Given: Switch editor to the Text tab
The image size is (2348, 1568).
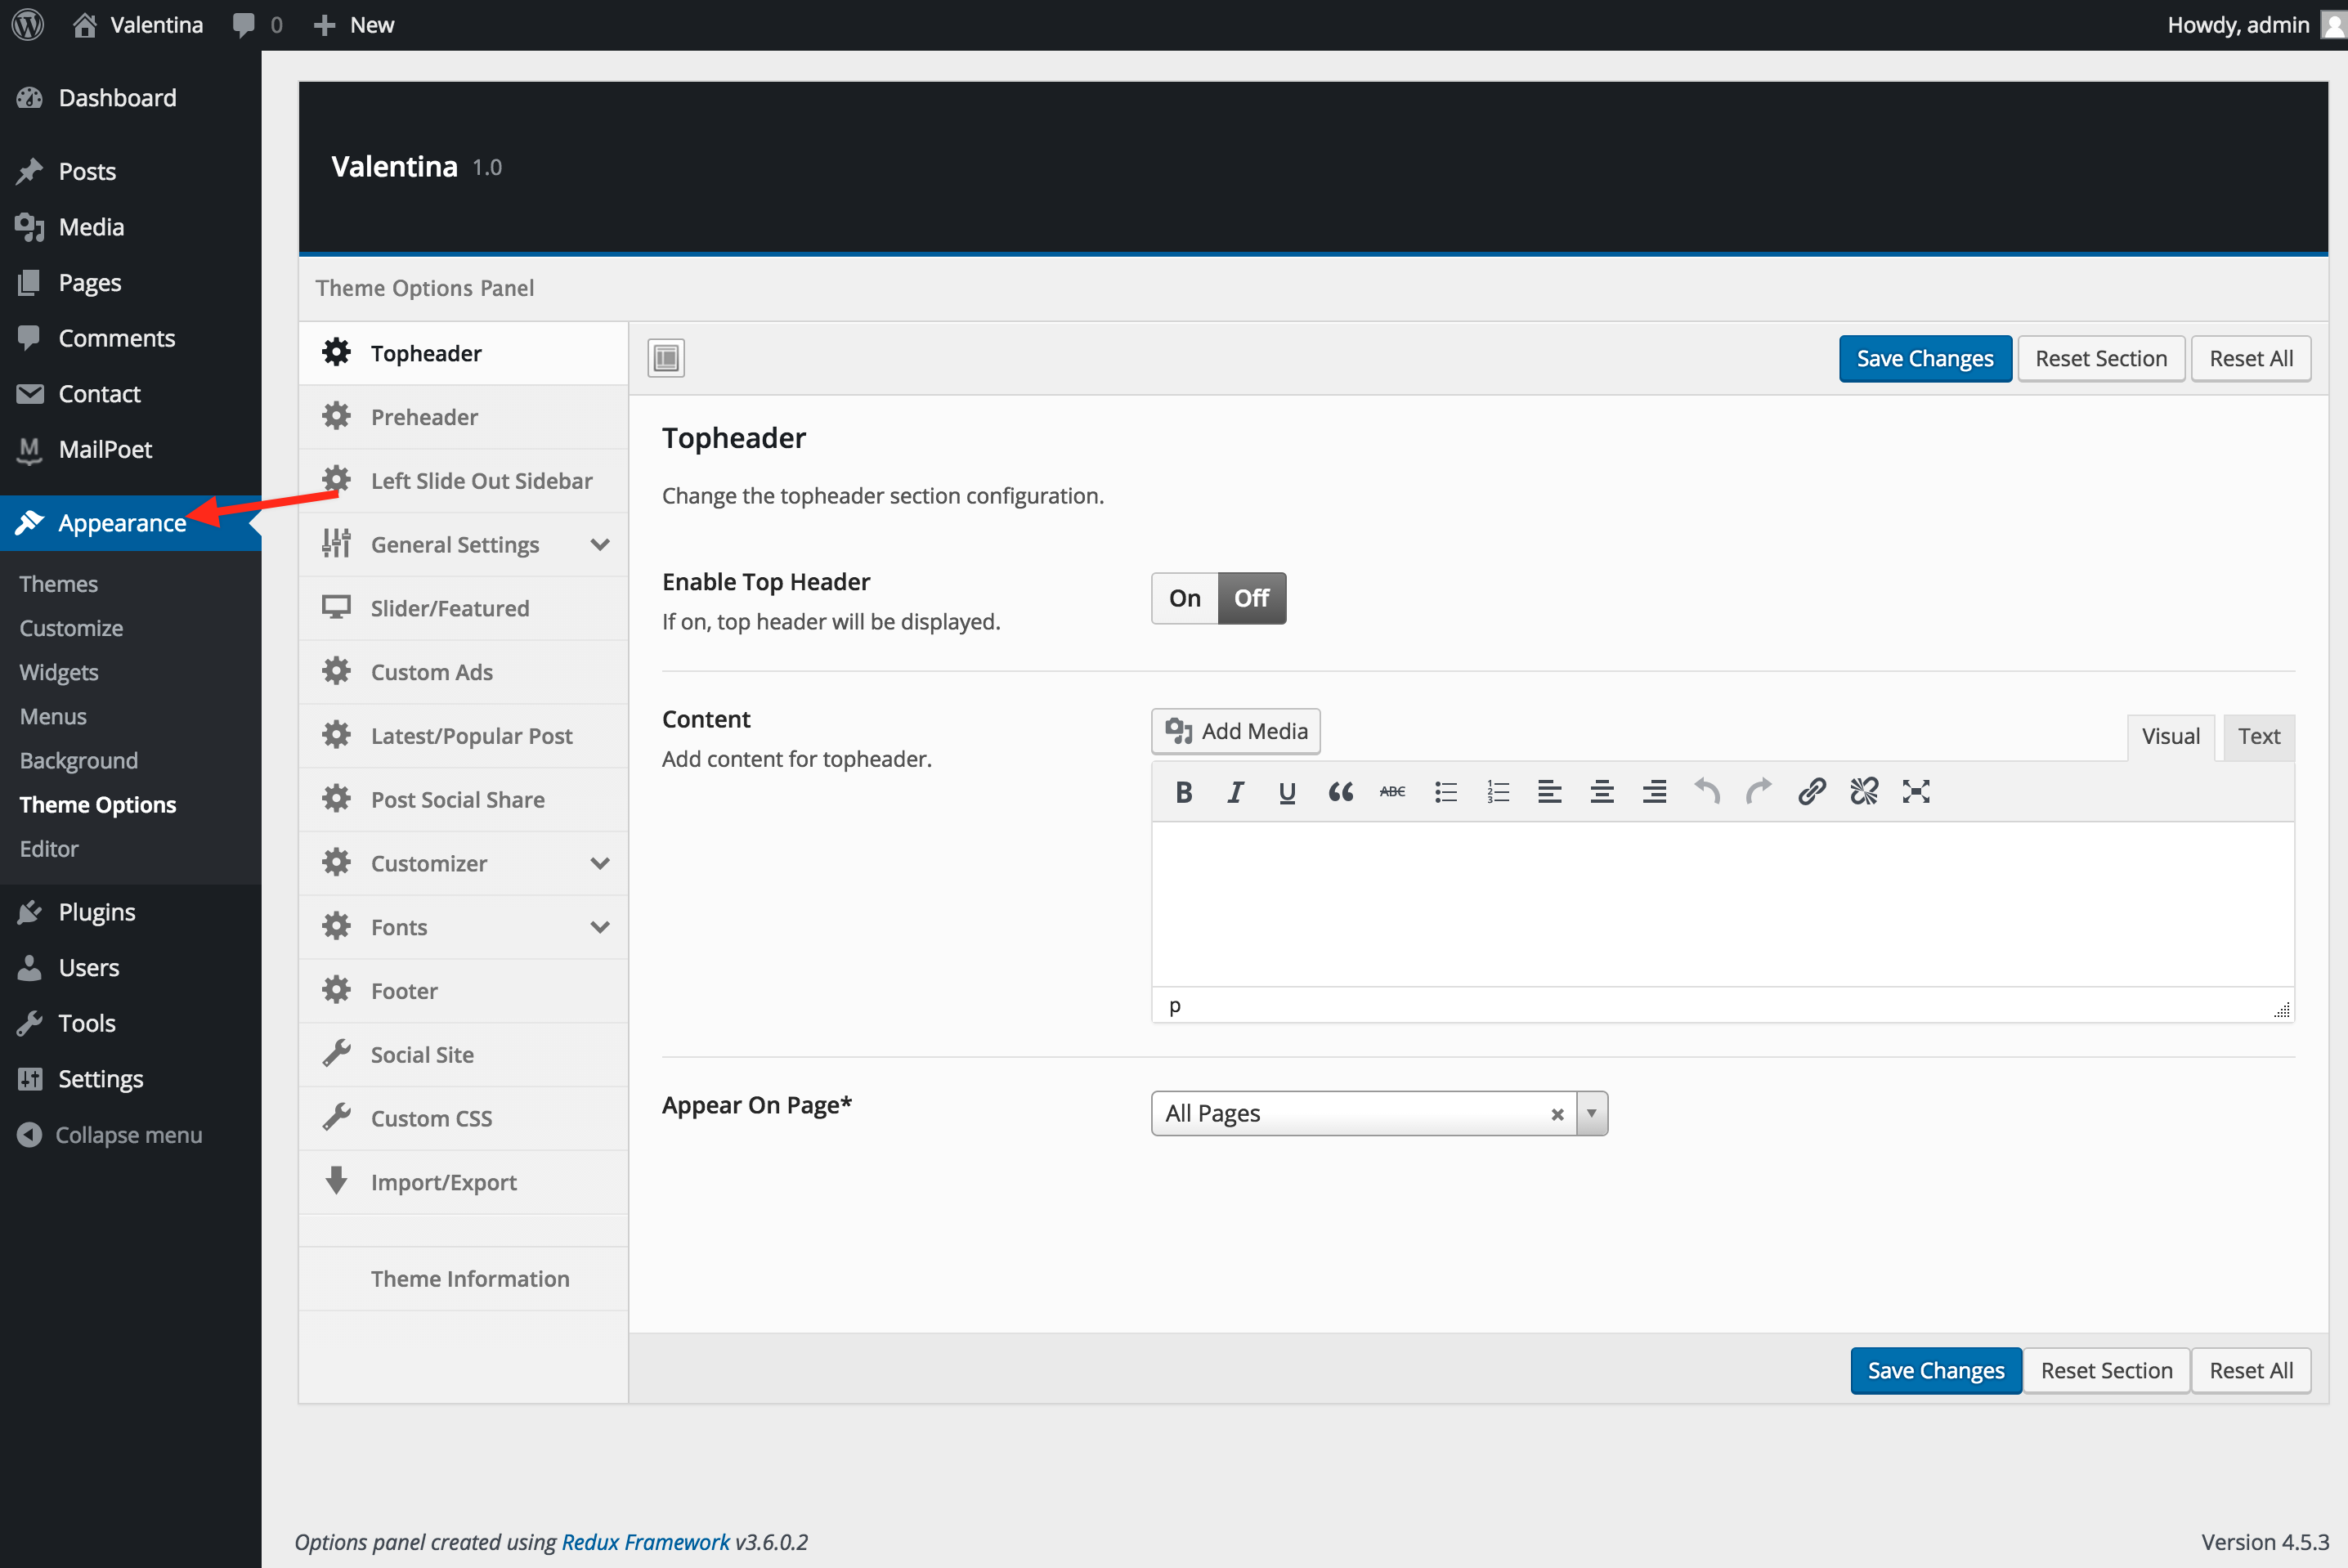Looking at the screenshot, I should 2259,736.
